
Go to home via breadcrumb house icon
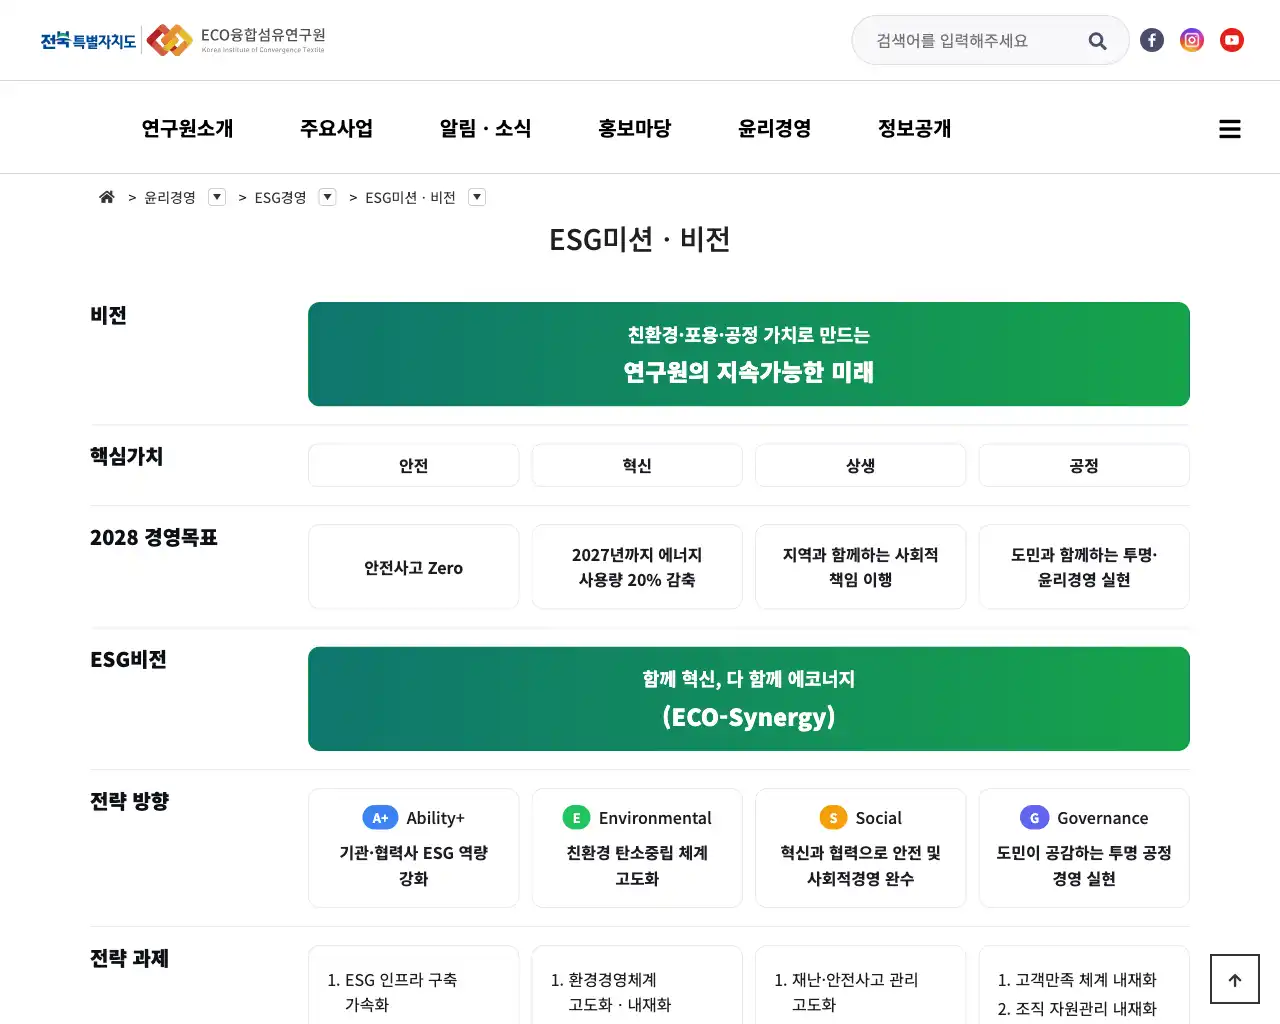(107, 197)
